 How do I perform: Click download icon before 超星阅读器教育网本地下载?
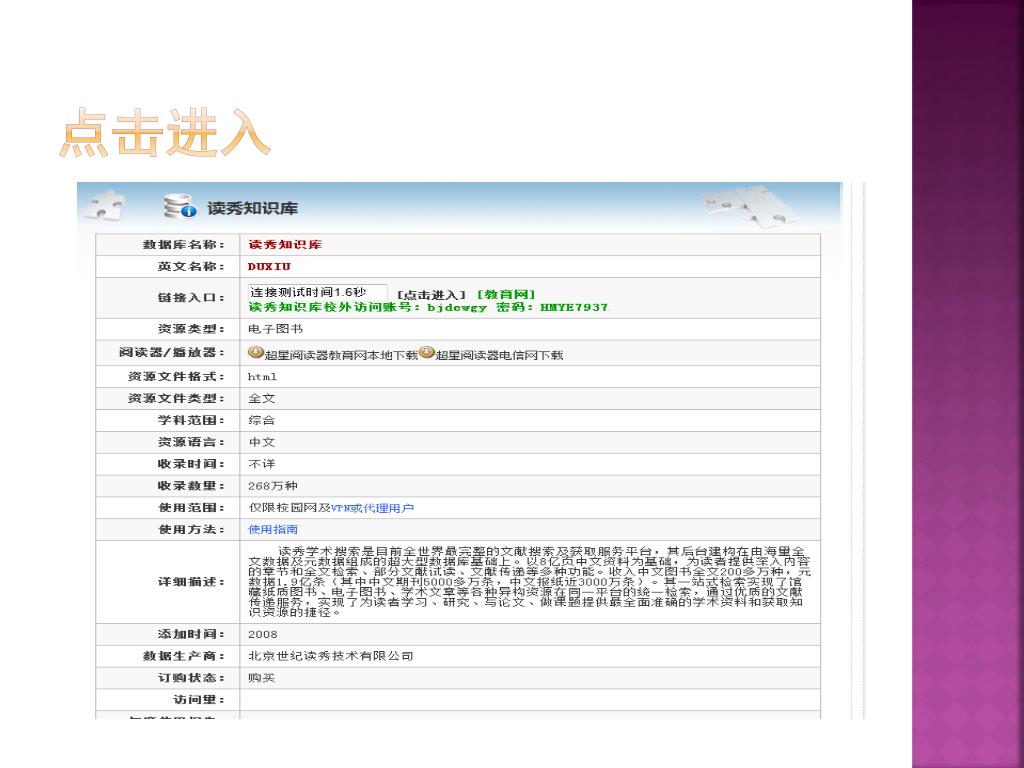(255, 353)
